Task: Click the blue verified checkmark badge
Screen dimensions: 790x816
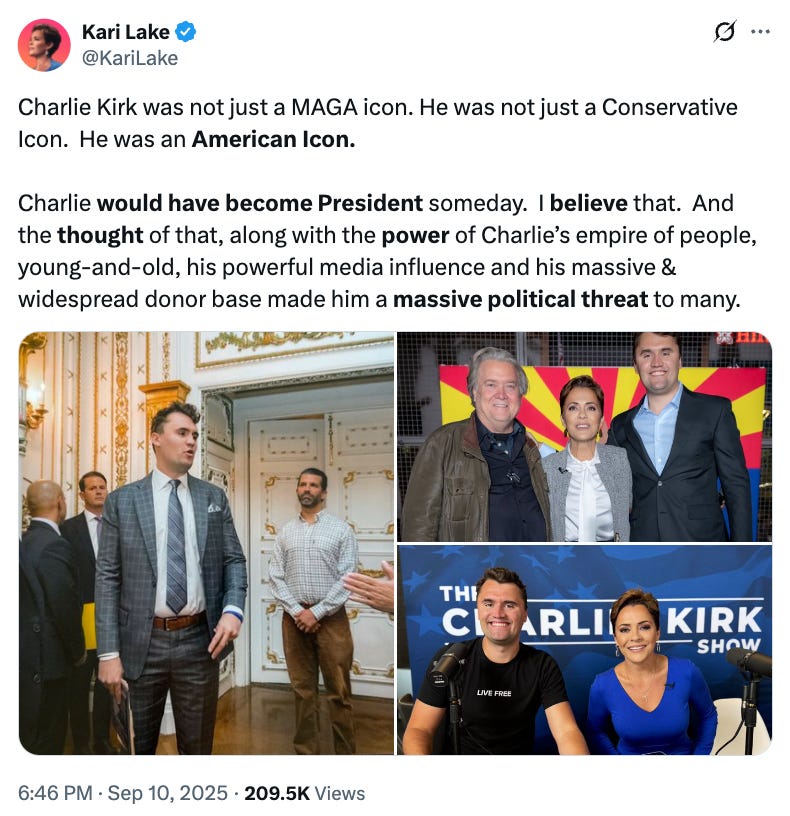Action: click(185, 32)
